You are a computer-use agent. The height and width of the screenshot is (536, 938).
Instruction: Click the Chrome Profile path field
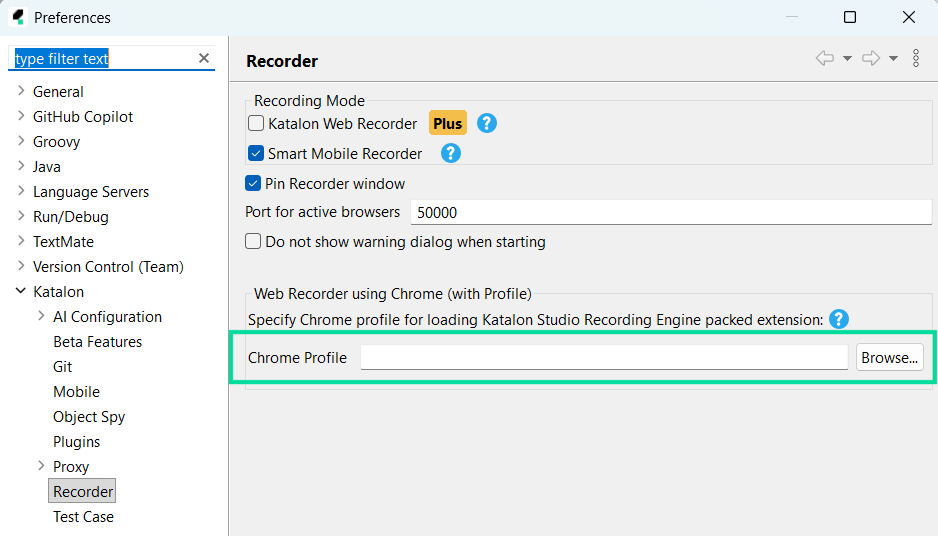(x=604, y=357)
